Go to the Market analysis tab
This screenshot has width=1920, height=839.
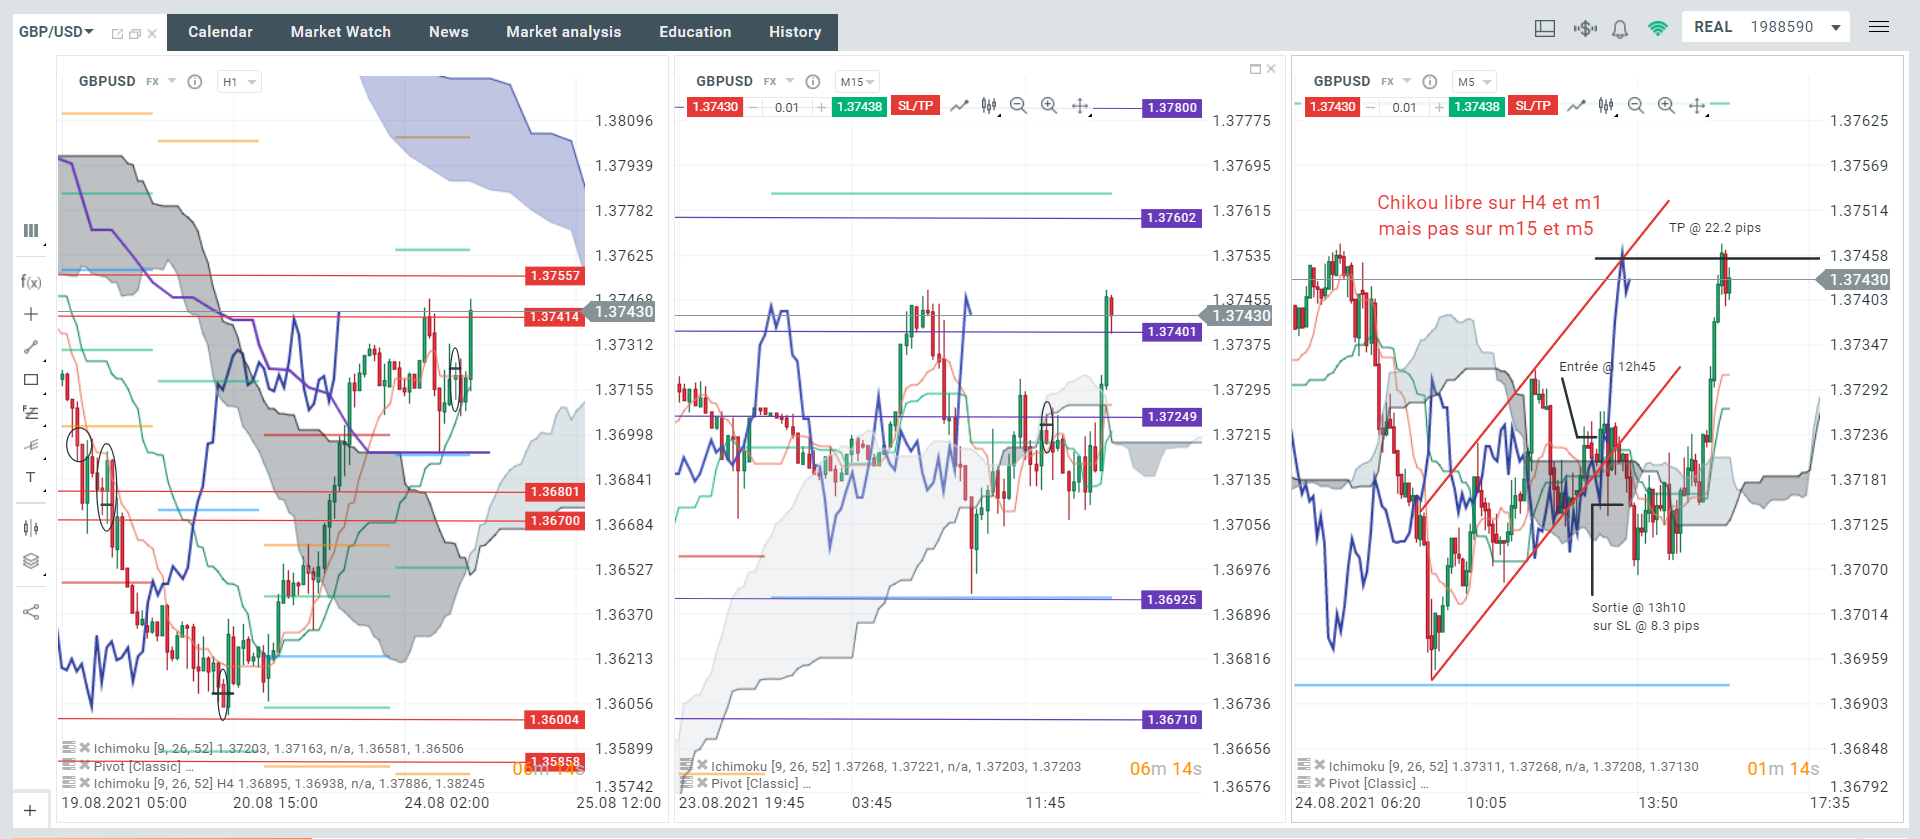pos(564,32)
